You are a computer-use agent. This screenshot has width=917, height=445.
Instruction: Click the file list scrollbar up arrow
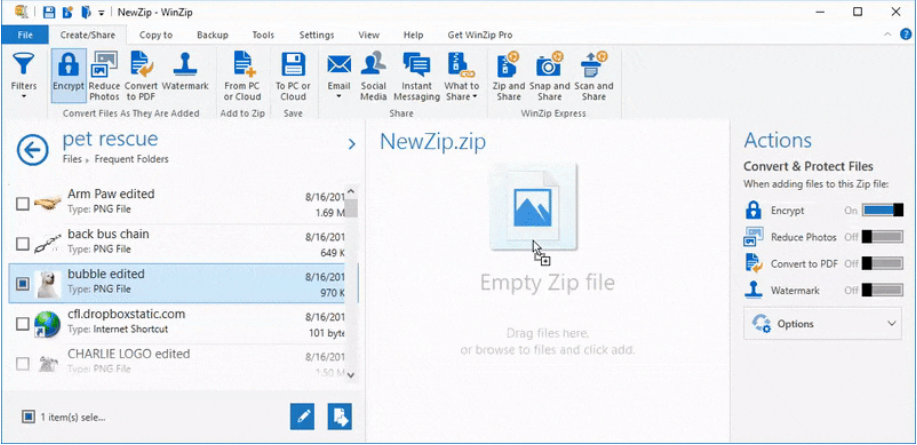click(x=351, y=191)
